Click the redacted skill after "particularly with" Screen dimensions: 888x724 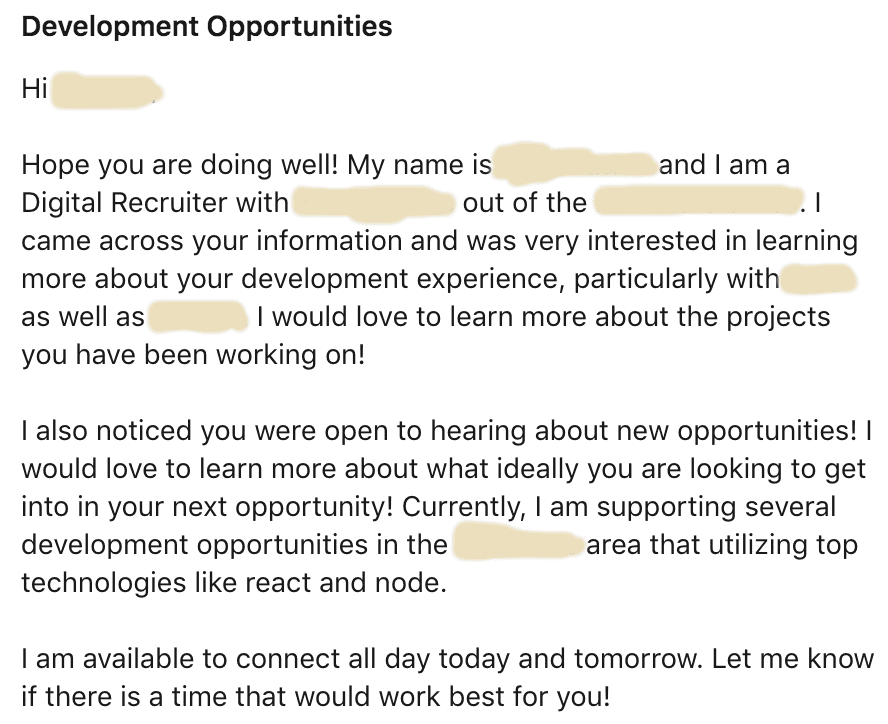pyautogui.click(x=818, y=279)
